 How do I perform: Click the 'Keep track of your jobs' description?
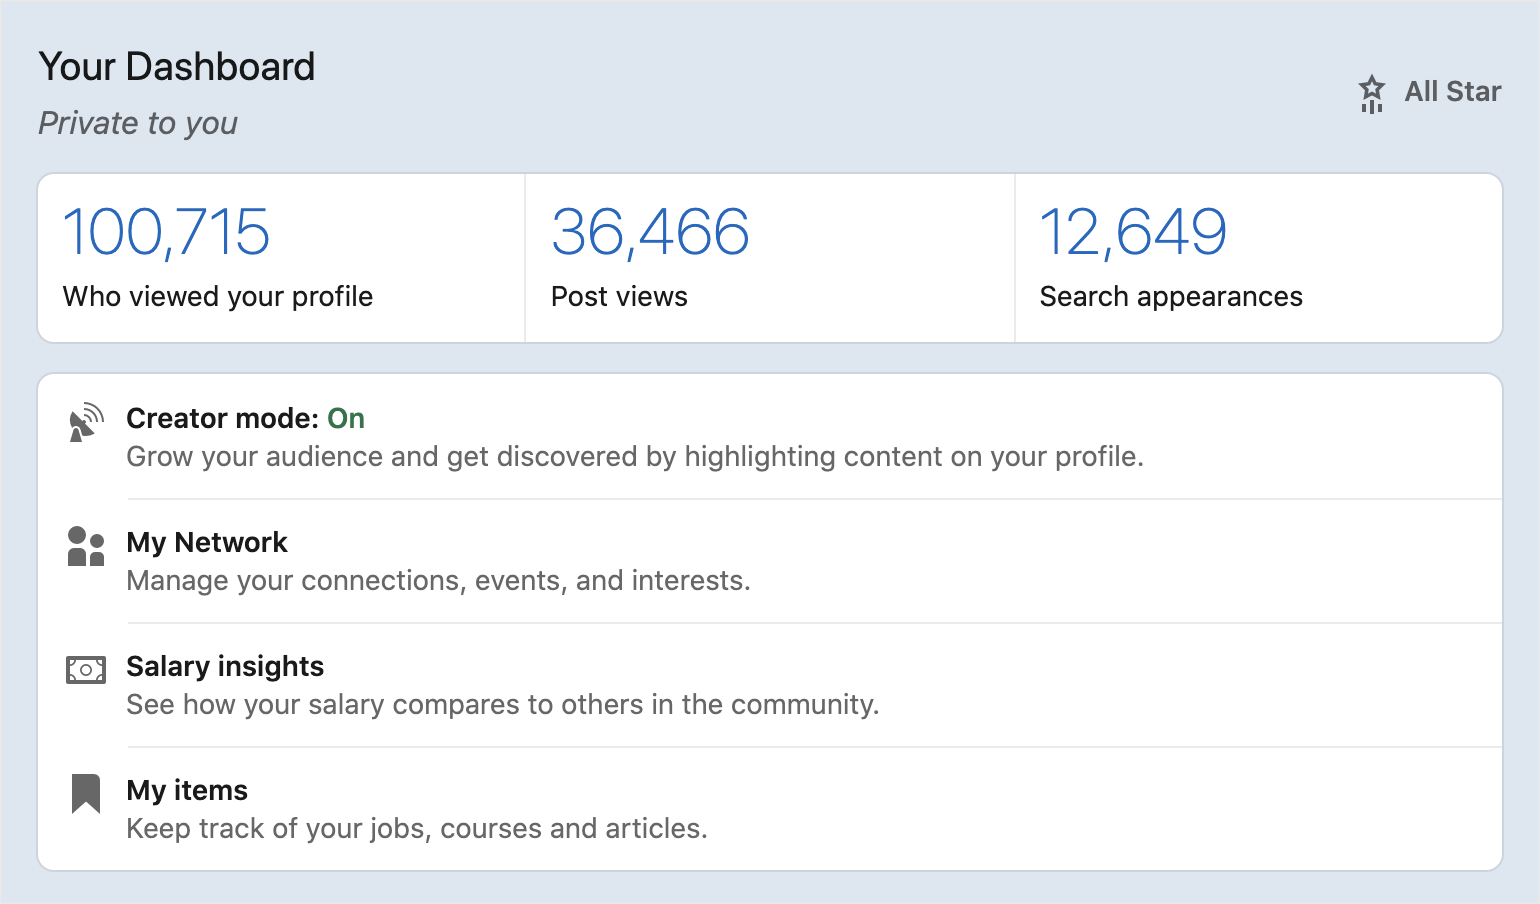(417, 829)
